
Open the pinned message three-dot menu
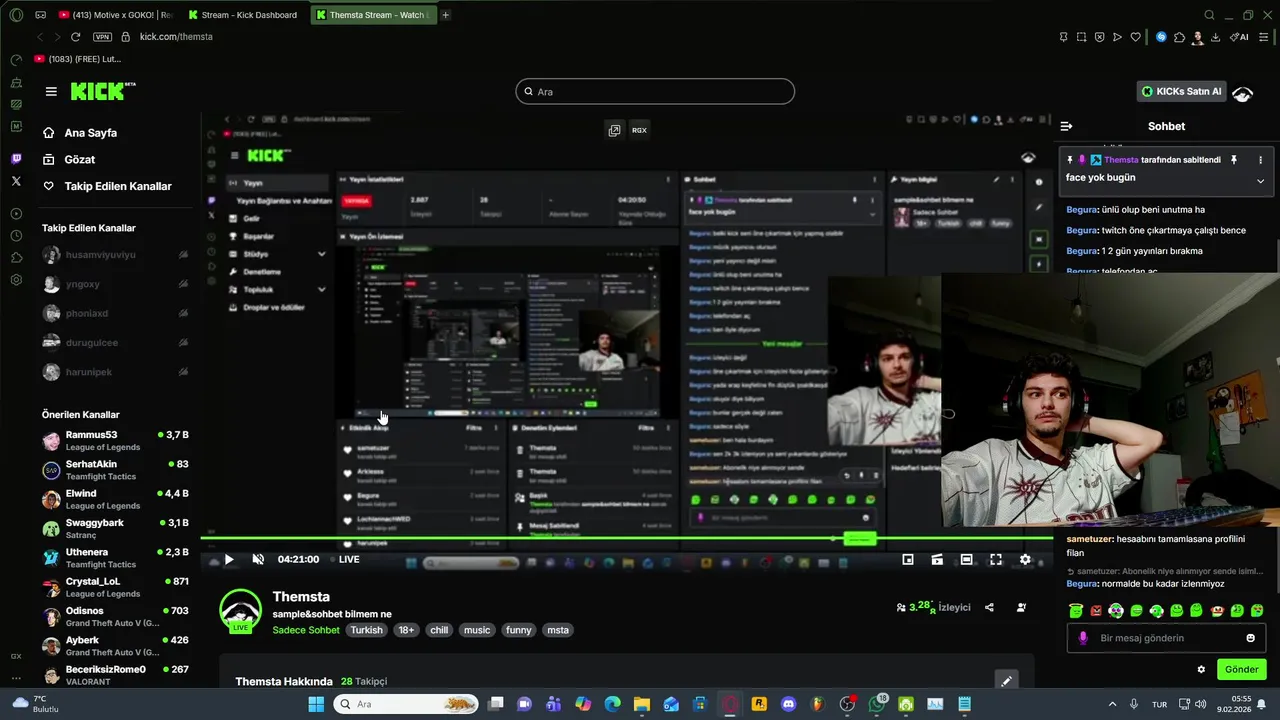(x=1260, y=160)
